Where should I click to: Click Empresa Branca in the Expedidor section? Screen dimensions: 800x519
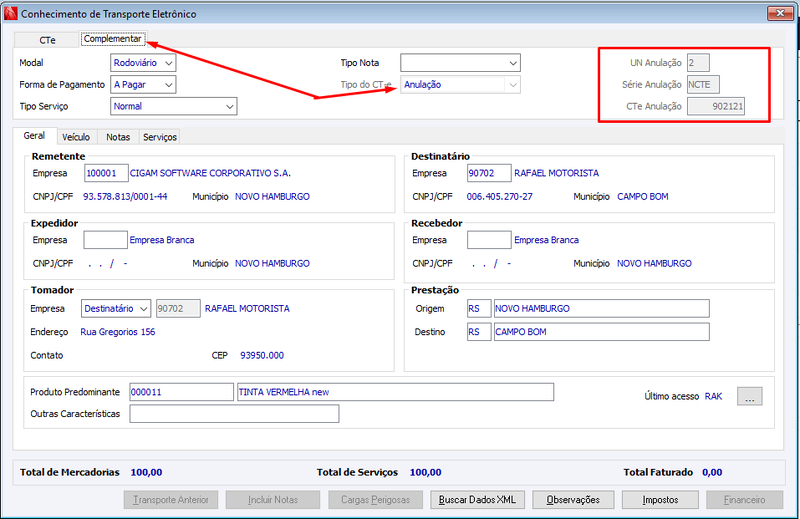point(162,240)
